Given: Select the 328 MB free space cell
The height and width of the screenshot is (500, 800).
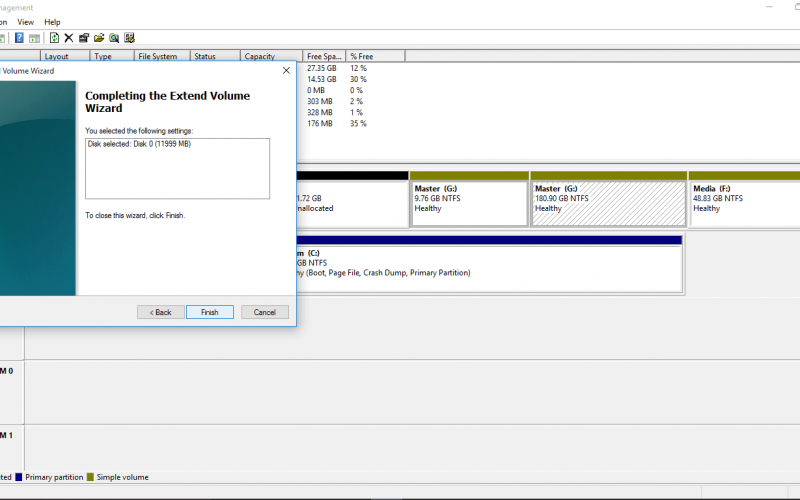Looking at the screenshot, I should 320,112.
